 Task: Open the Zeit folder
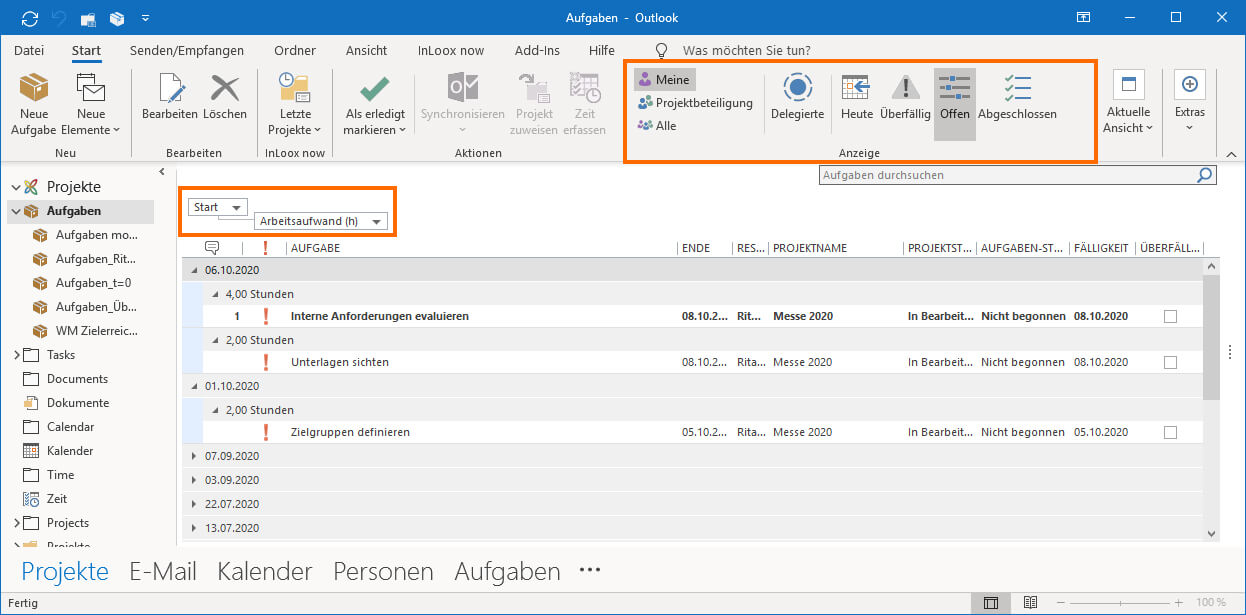(57, 499)
